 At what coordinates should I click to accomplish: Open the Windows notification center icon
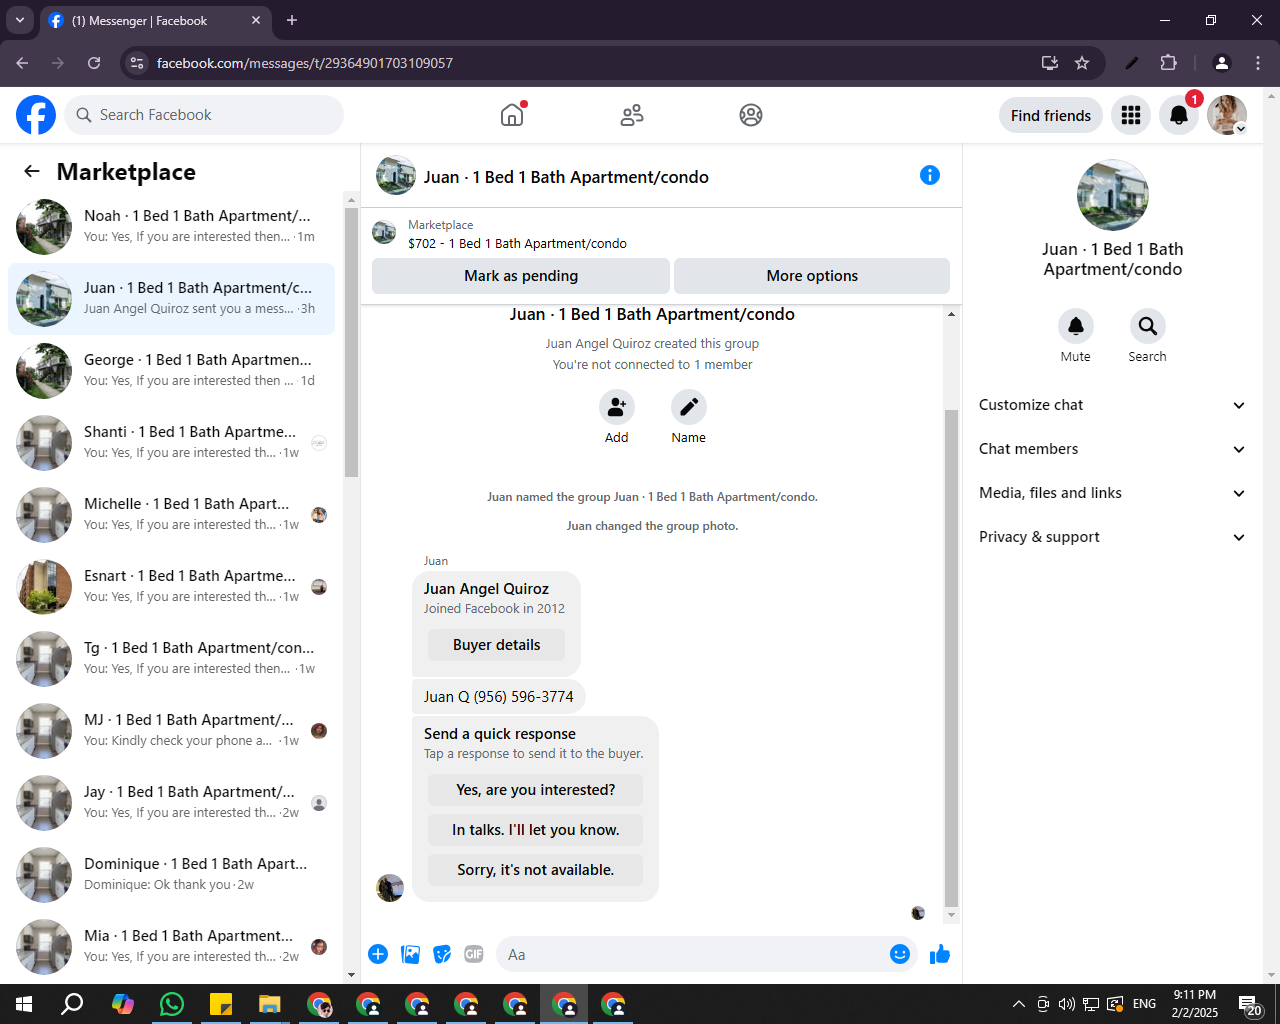1250,1004
